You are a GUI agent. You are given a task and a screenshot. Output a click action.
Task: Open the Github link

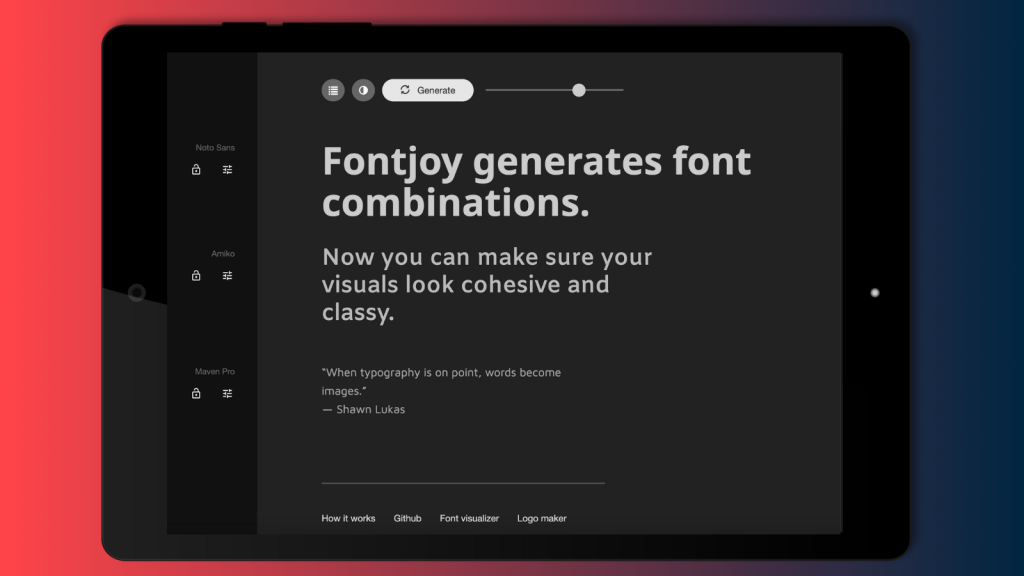click(x=408, y=519)
